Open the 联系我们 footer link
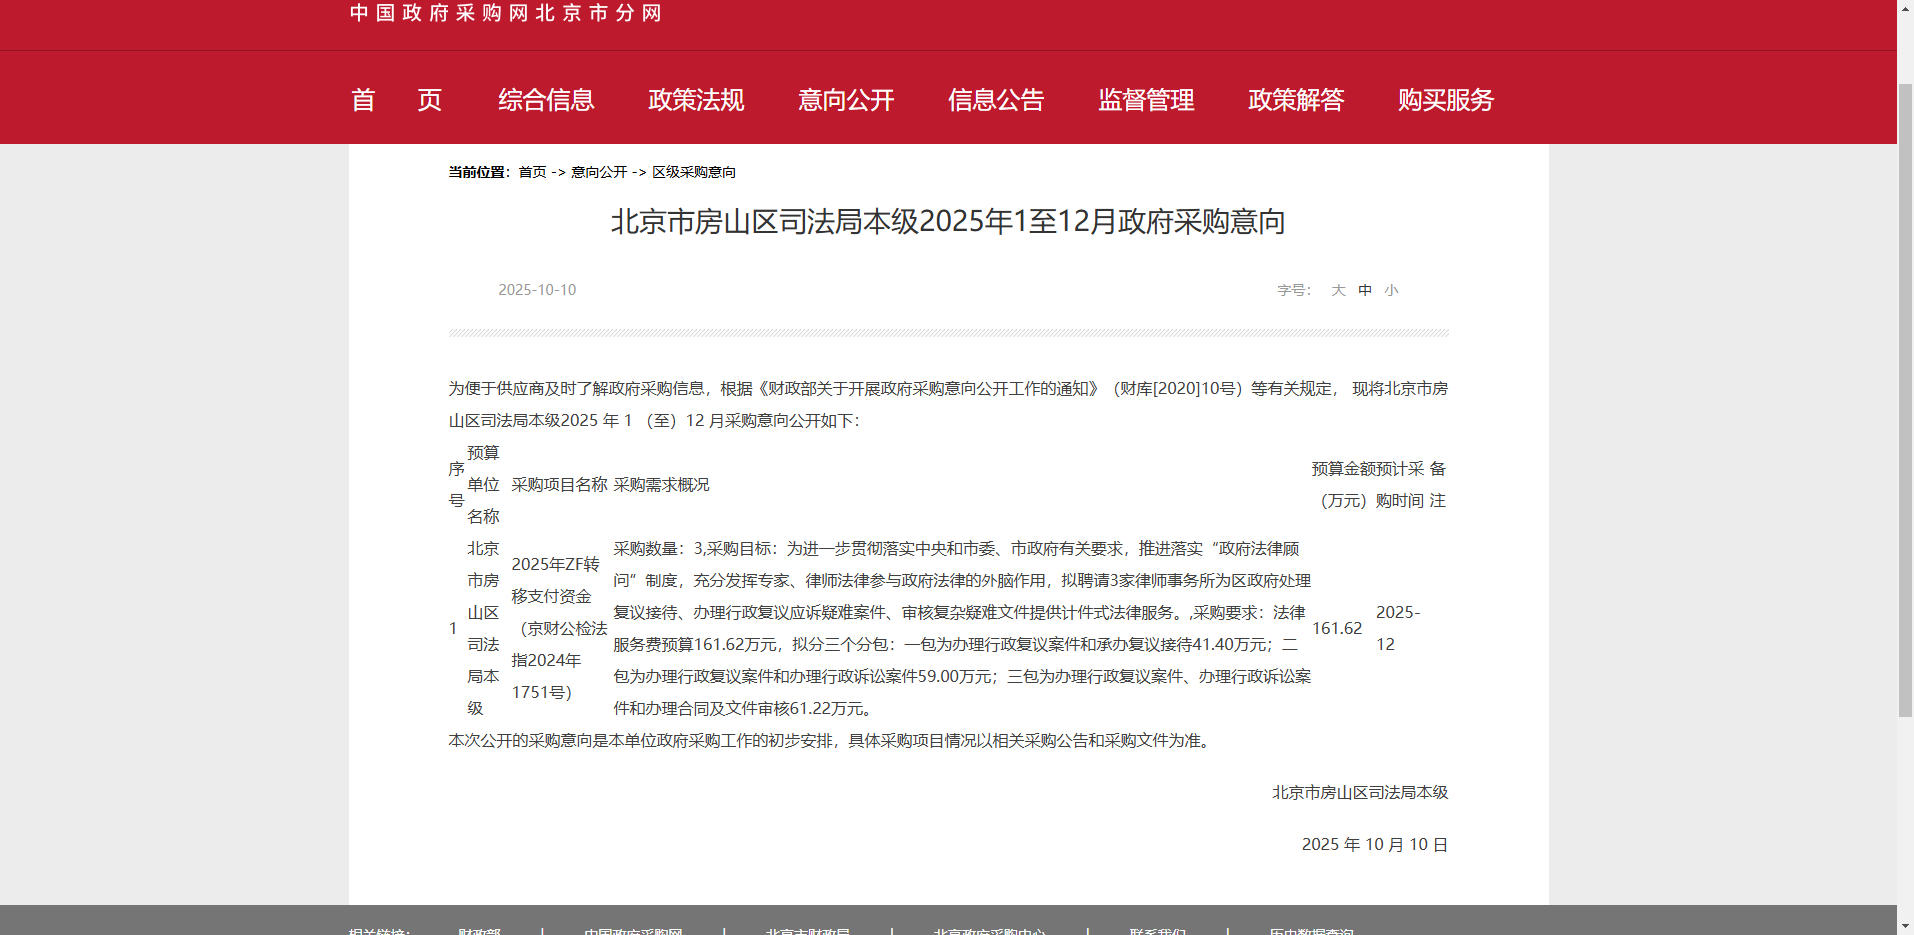Viewport: 1914px width, 935px height. (x=1157, y=931)
